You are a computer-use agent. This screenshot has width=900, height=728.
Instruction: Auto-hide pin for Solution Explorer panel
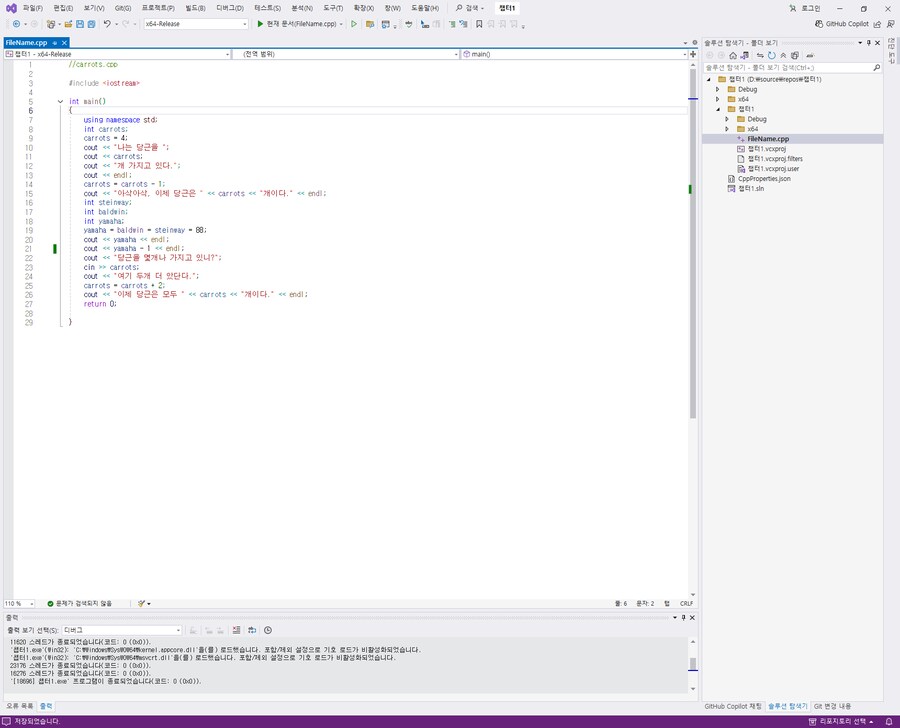(868, 43)
